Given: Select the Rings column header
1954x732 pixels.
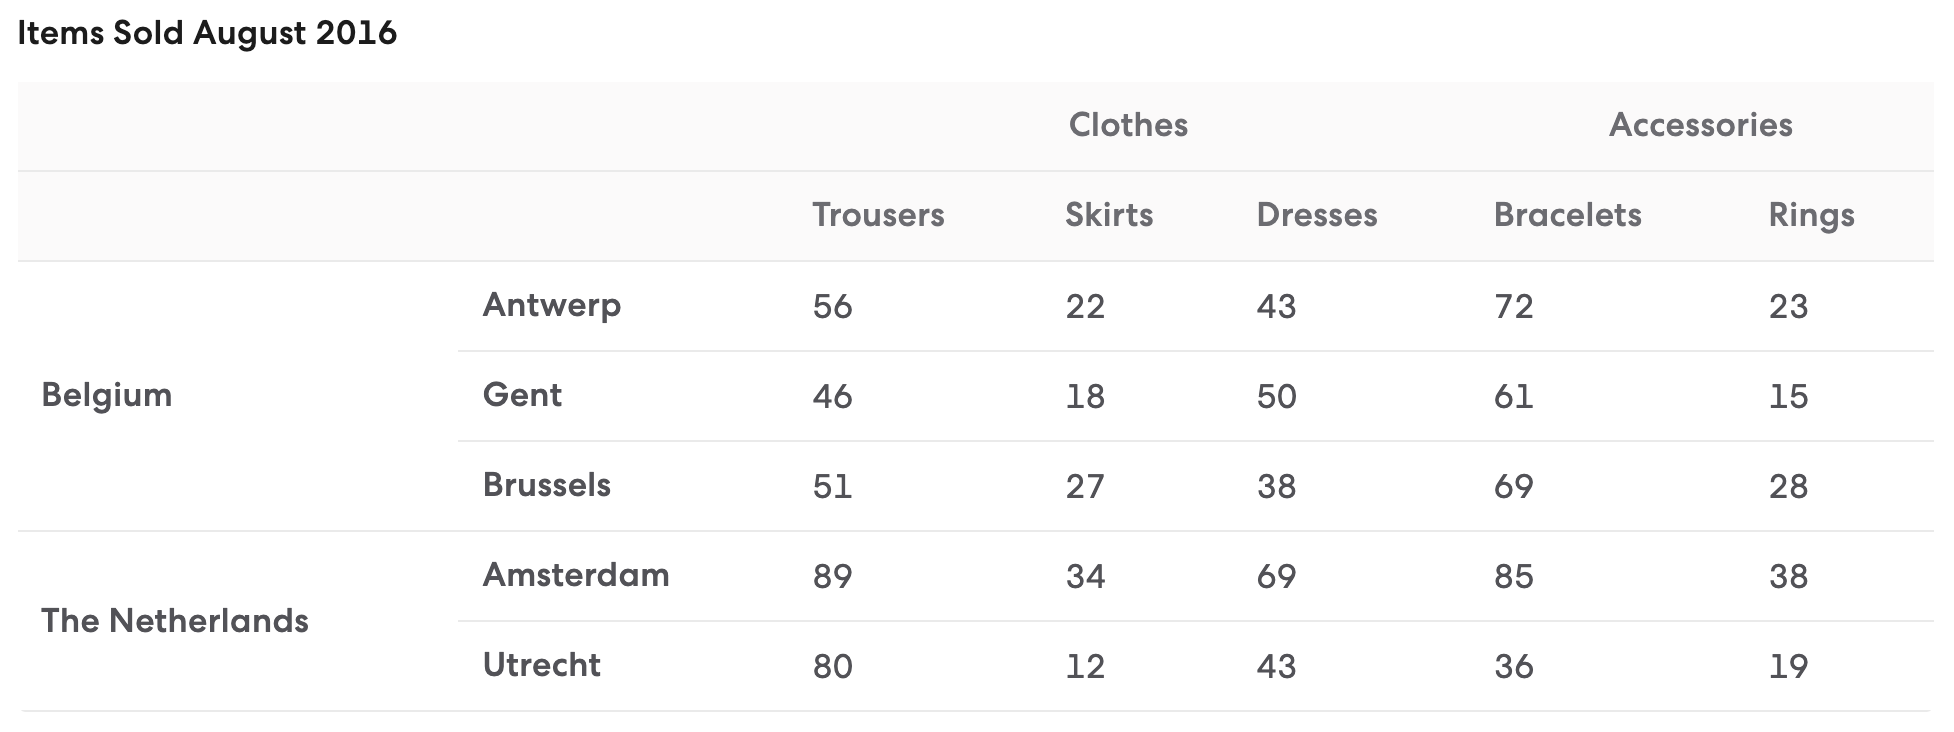Looking at the screenshot, I should pyautogui.click(x=1811, y=215).
